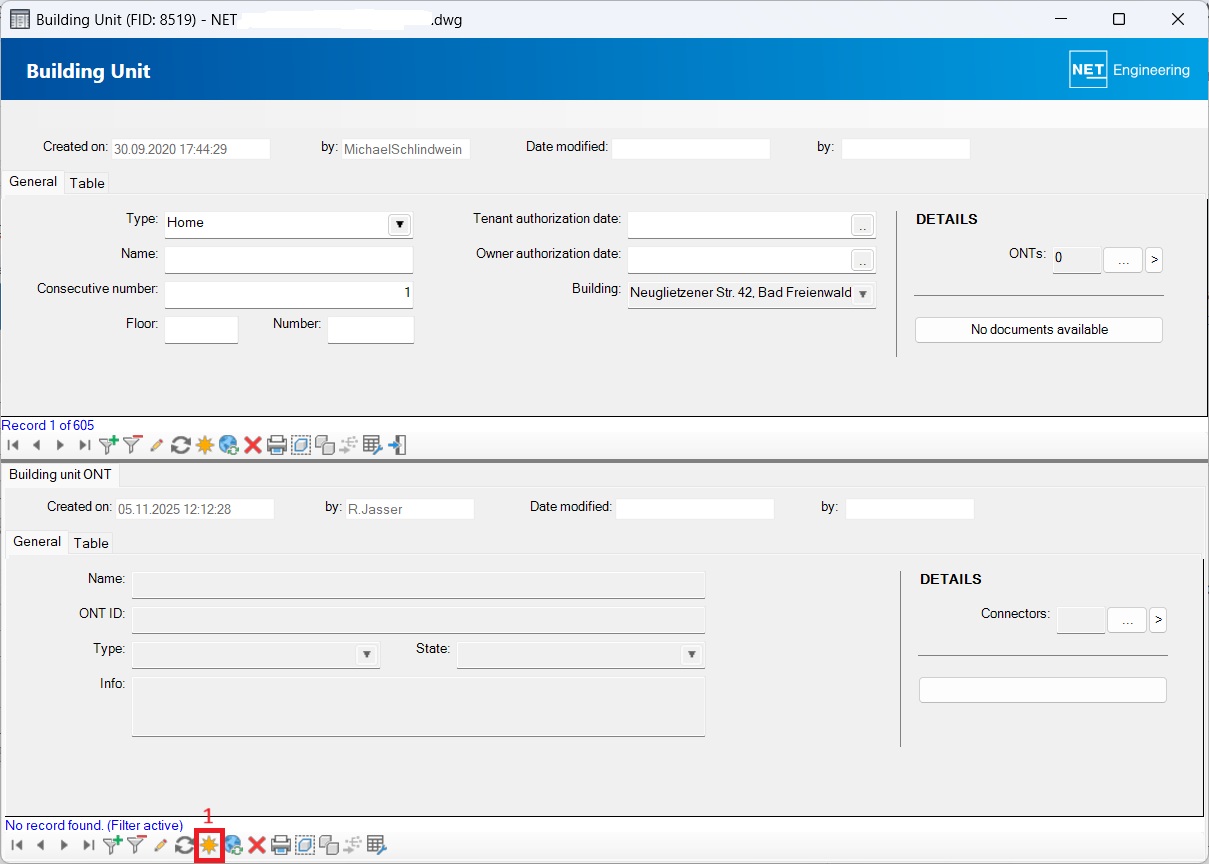
Task: Click red X delete icon in upper toolbar
Action: 253,445
